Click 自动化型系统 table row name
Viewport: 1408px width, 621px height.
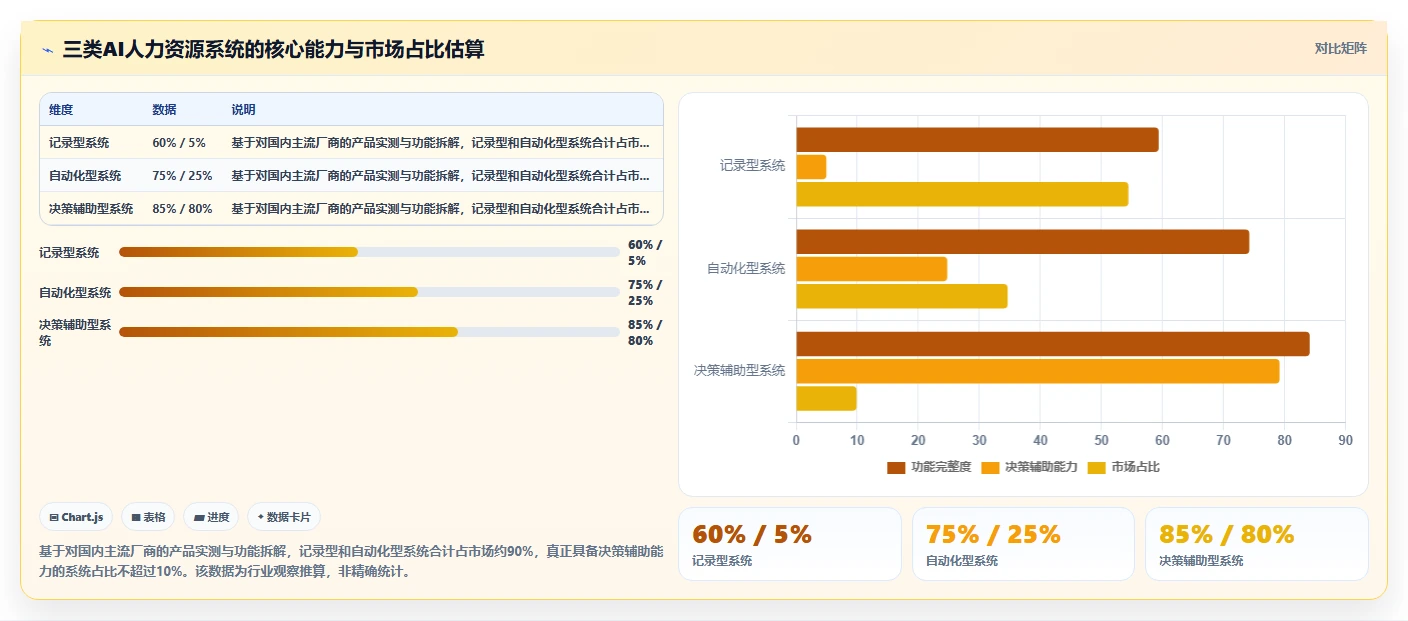85,176
